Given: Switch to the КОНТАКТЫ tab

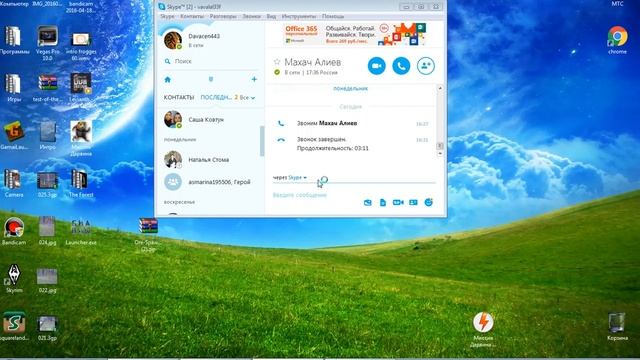Looking at the screenshot, I should click(179, 98).
